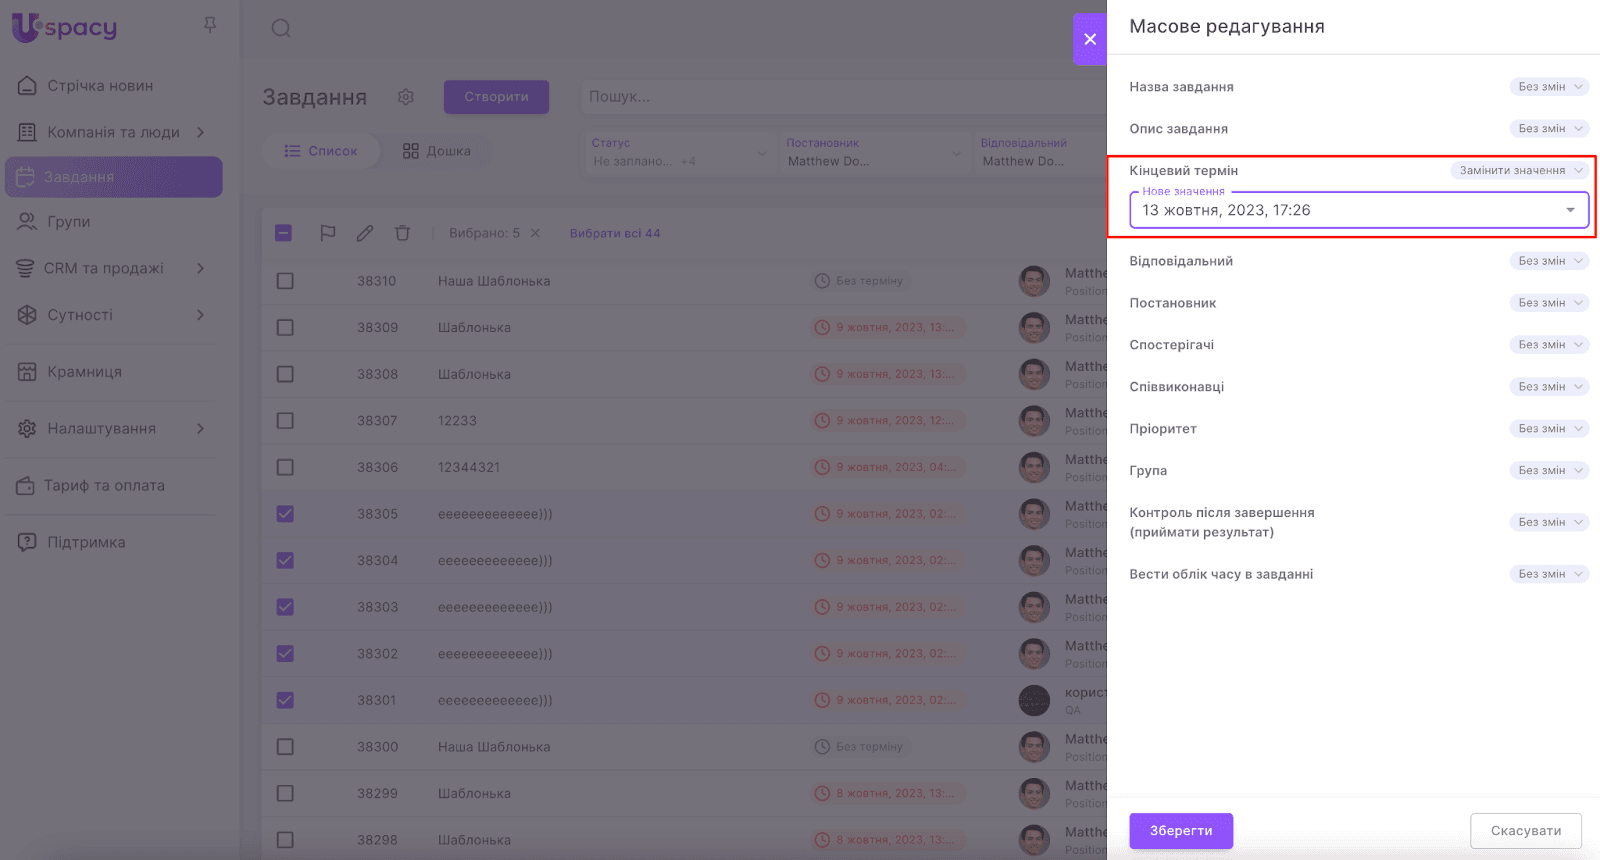The width and height of the screenshot is (1600, 860).
Task: Open Постановник change-mode dropdown in panel
Action: coord(1549,303)
